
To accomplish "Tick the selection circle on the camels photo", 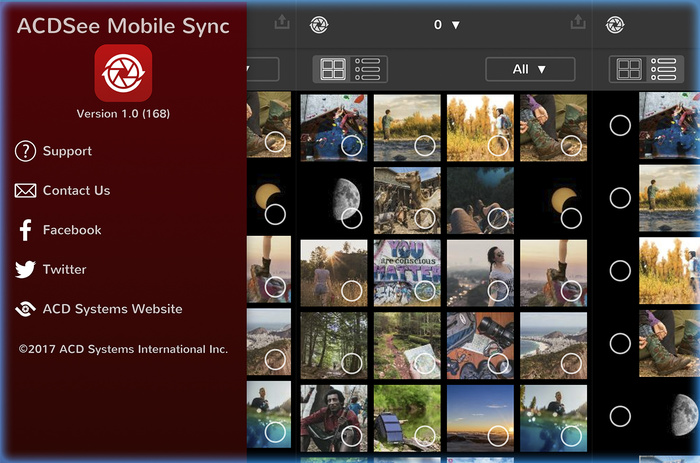I will [x=425, y=218].
